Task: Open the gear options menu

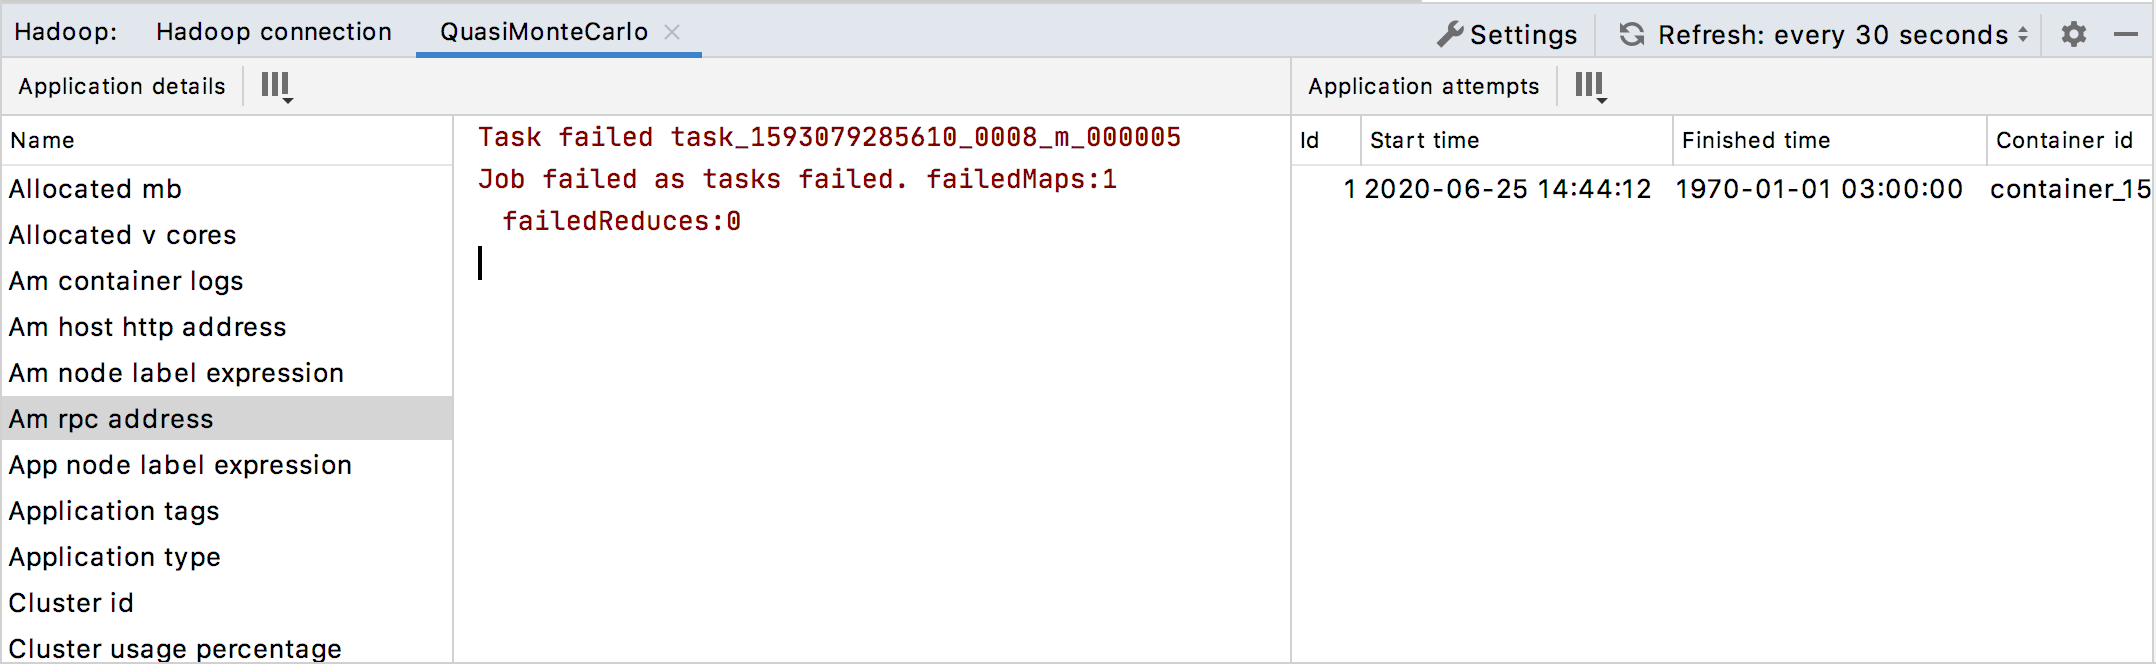Action: pyautogui.click(x=2074, y=34)
